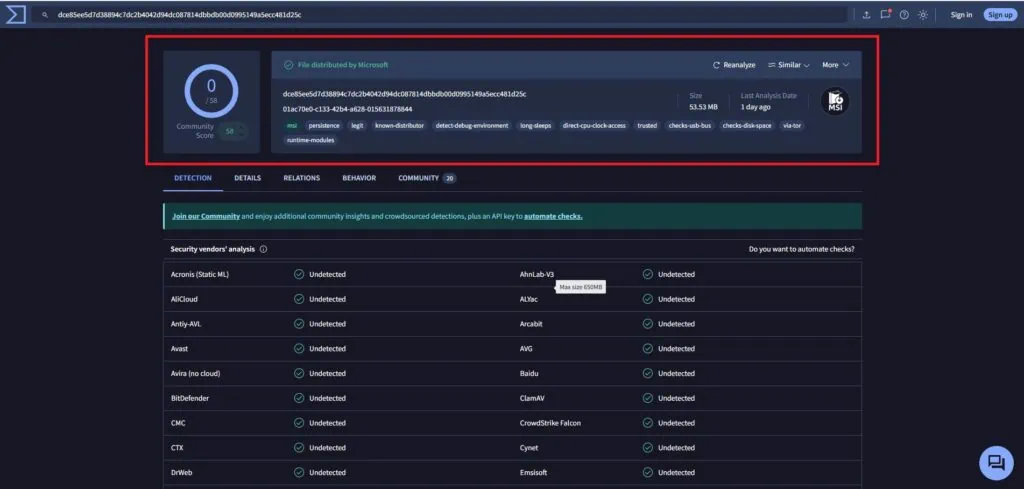Viewport: 1024px width, 489px height.
Task: Click the Reanalyze button
Action: (734, 65)
